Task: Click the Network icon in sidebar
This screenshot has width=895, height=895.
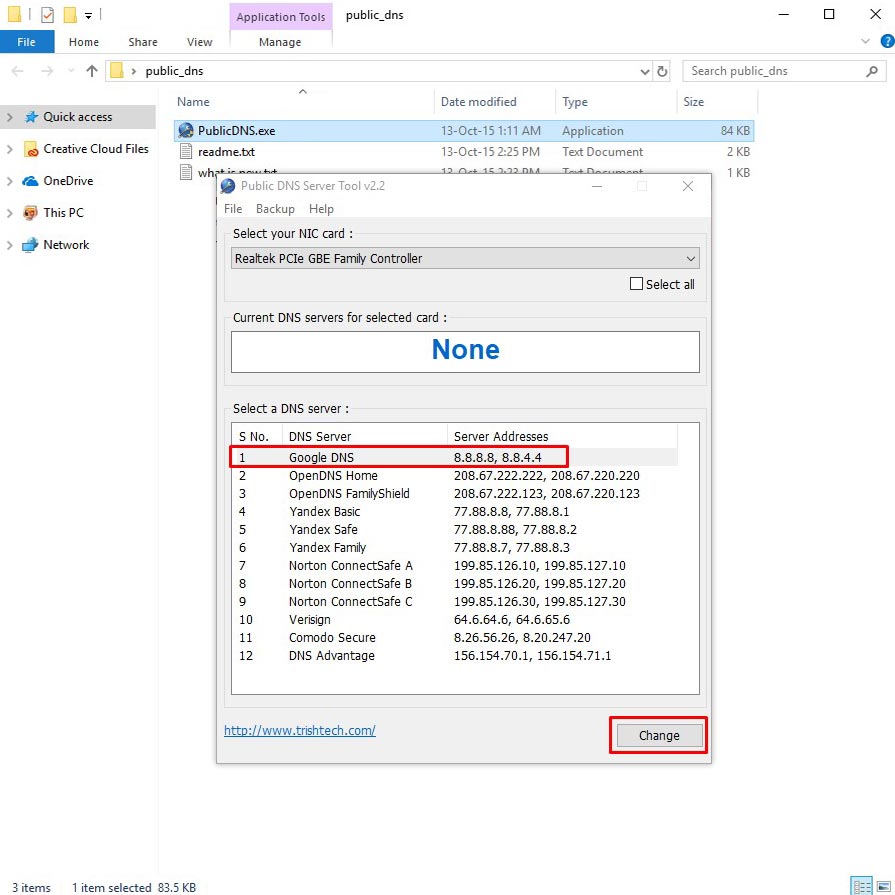Action: point(30,245)
